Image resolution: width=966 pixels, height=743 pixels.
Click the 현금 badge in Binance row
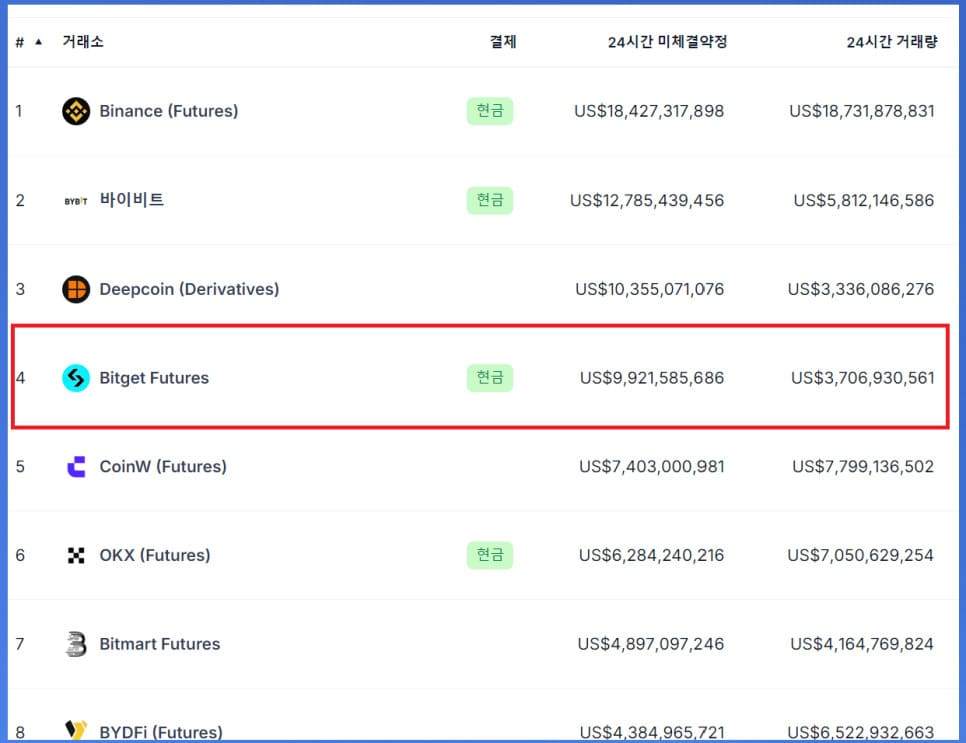[x=490, y=112]
